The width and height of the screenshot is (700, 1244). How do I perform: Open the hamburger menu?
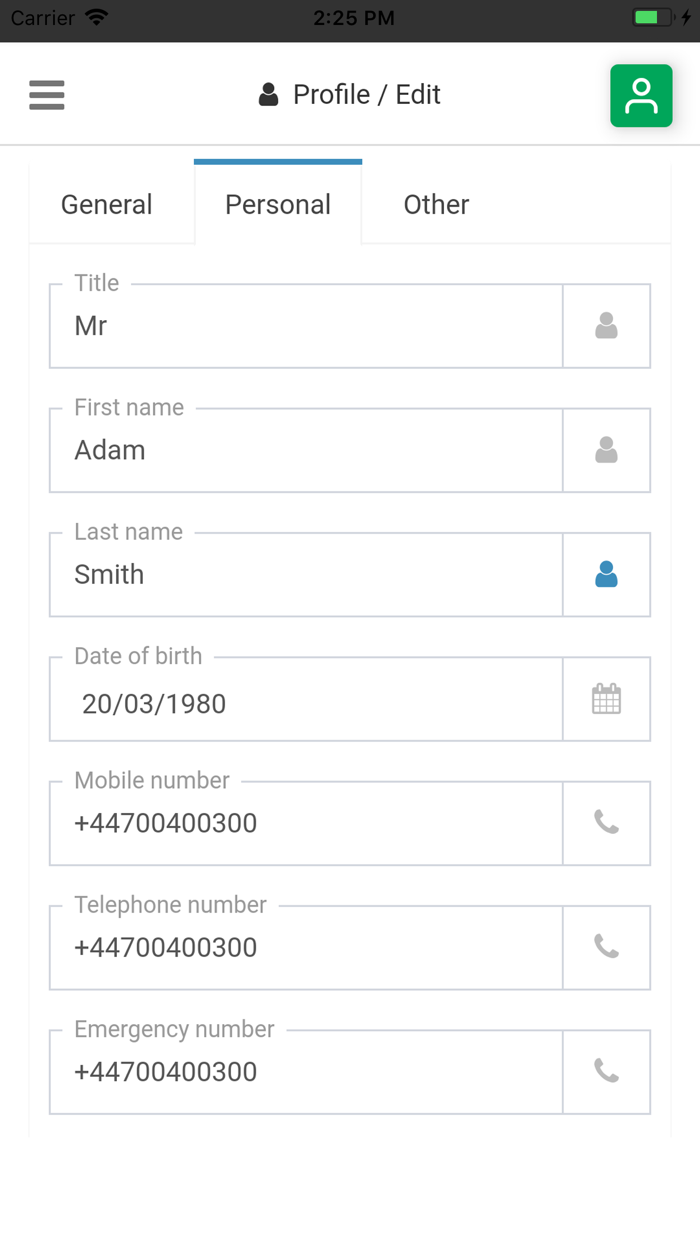coord(47,95)
